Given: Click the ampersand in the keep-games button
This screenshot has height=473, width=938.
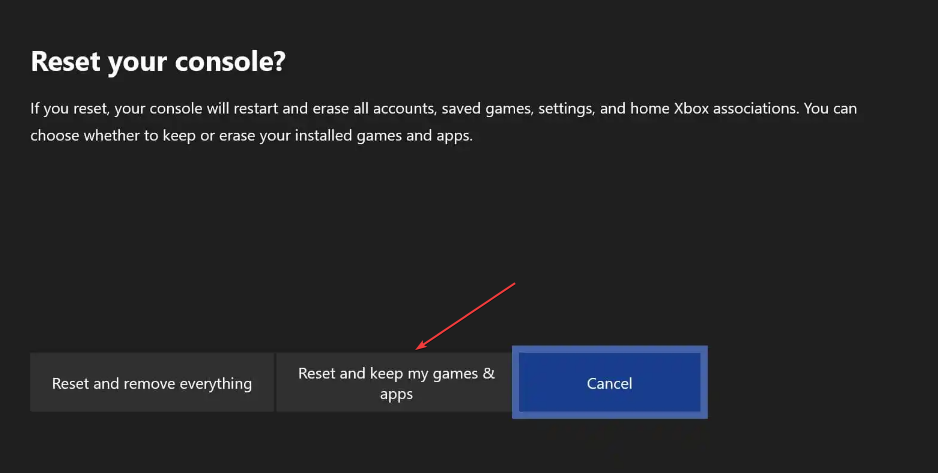Looking at the screenshot, I should (489, 374).
